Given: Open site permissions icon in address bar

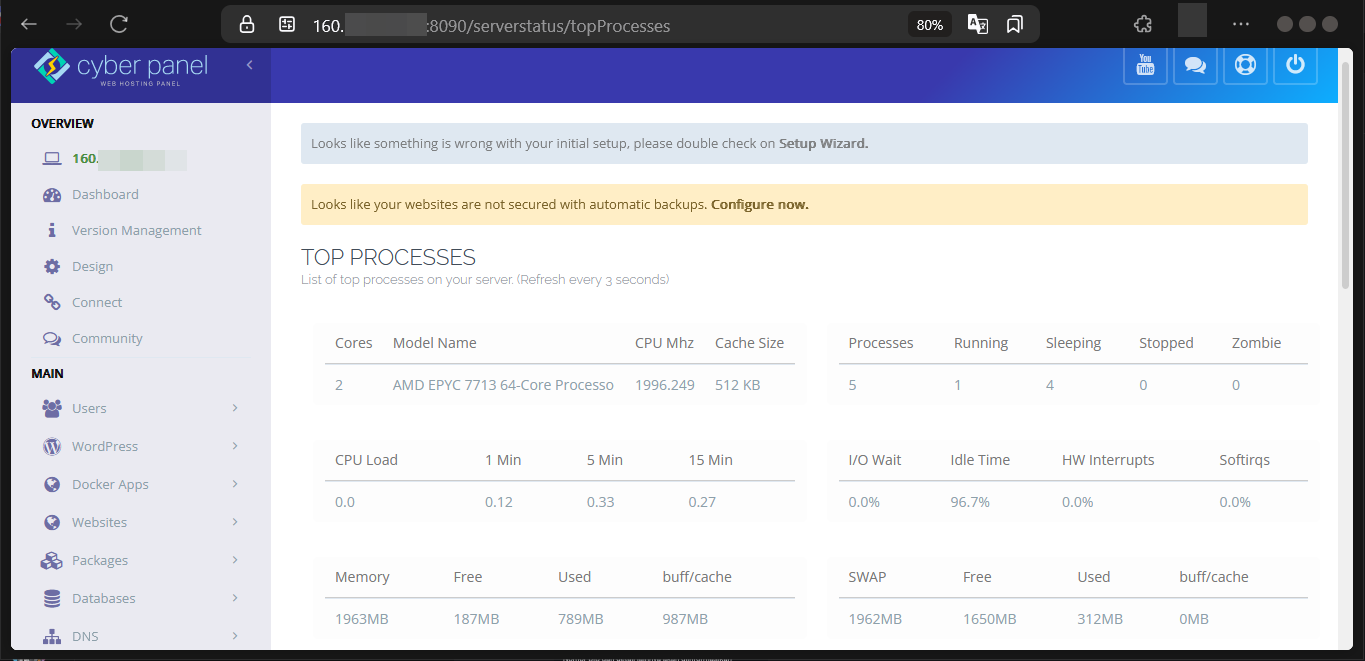Looking at the screenshot, I should click(287, 25).
